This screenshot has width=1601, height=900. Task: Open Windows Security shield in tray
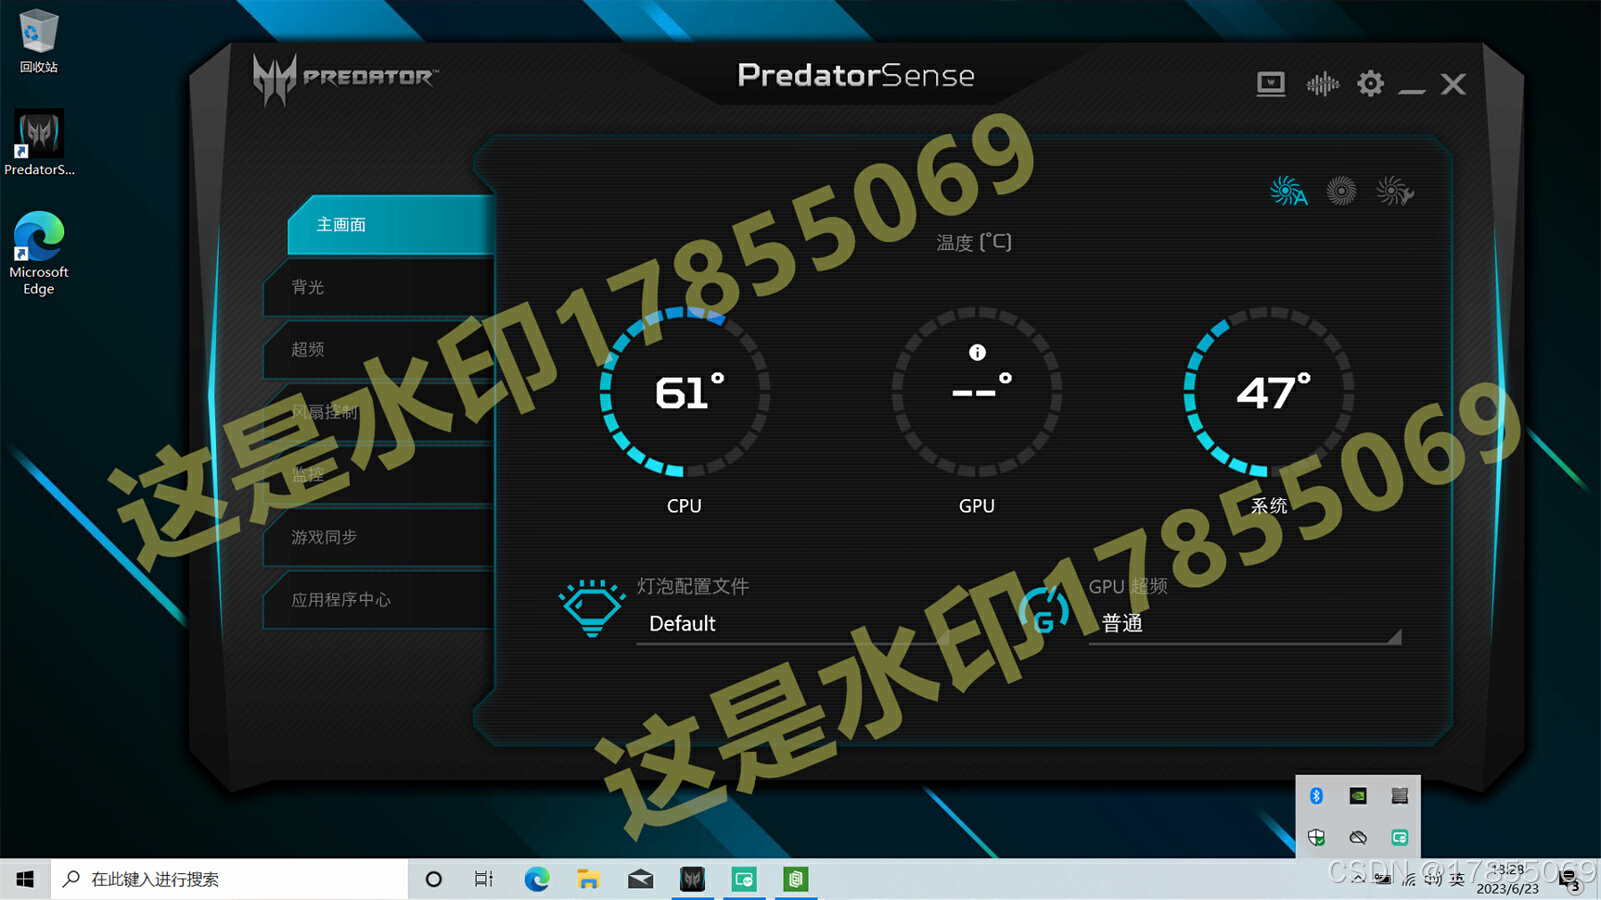[1316, 838]
